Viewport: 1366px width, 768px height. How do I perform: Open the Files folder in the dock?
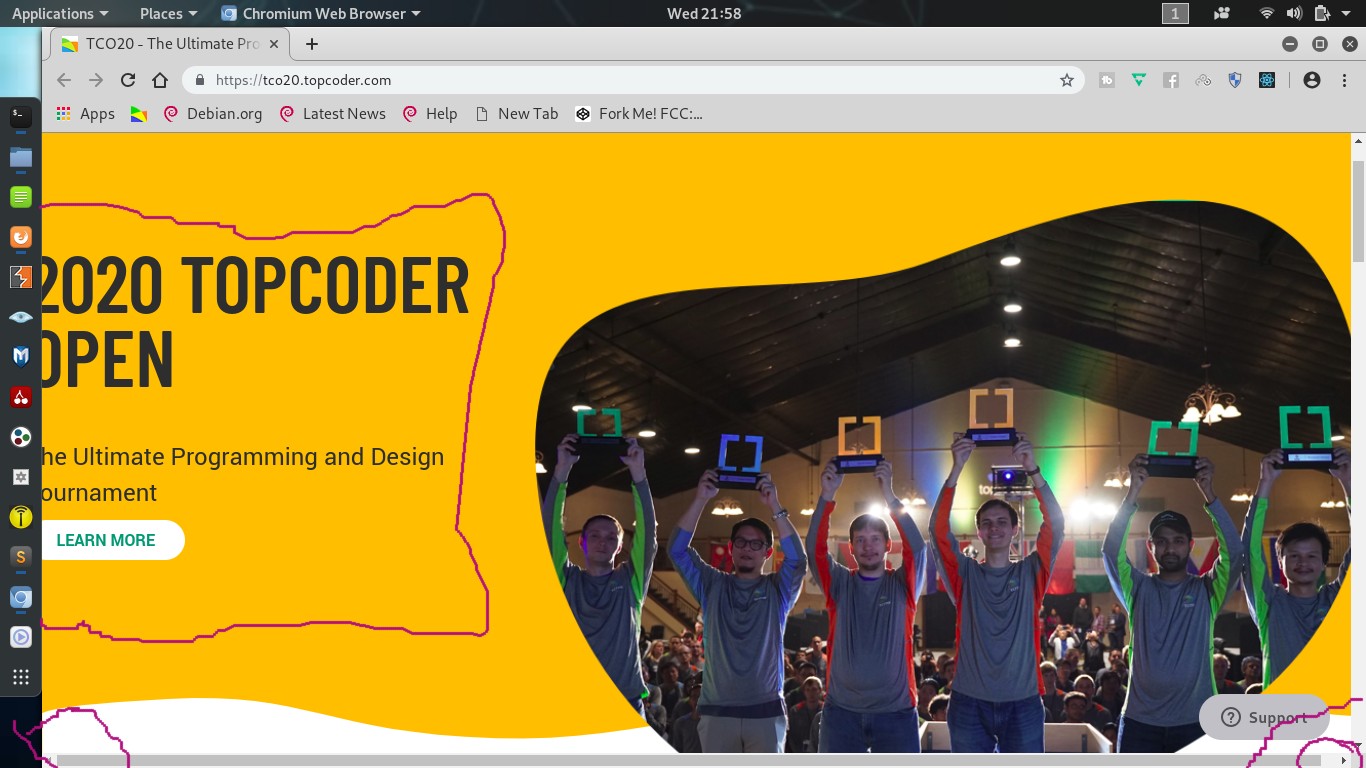pos(21,157)
